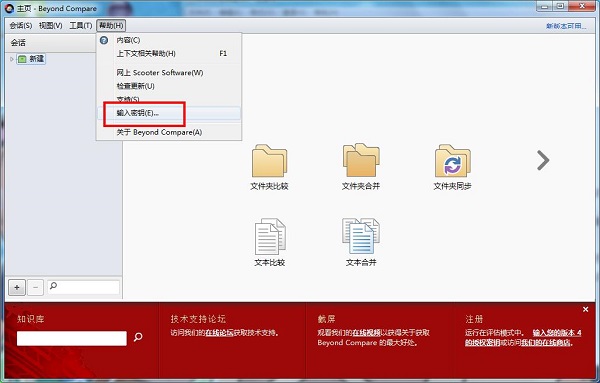Click the 技术支持论坛 heading
Viewport: 600px width, 383px height.
pyautogui.click(x=198, y=319)
